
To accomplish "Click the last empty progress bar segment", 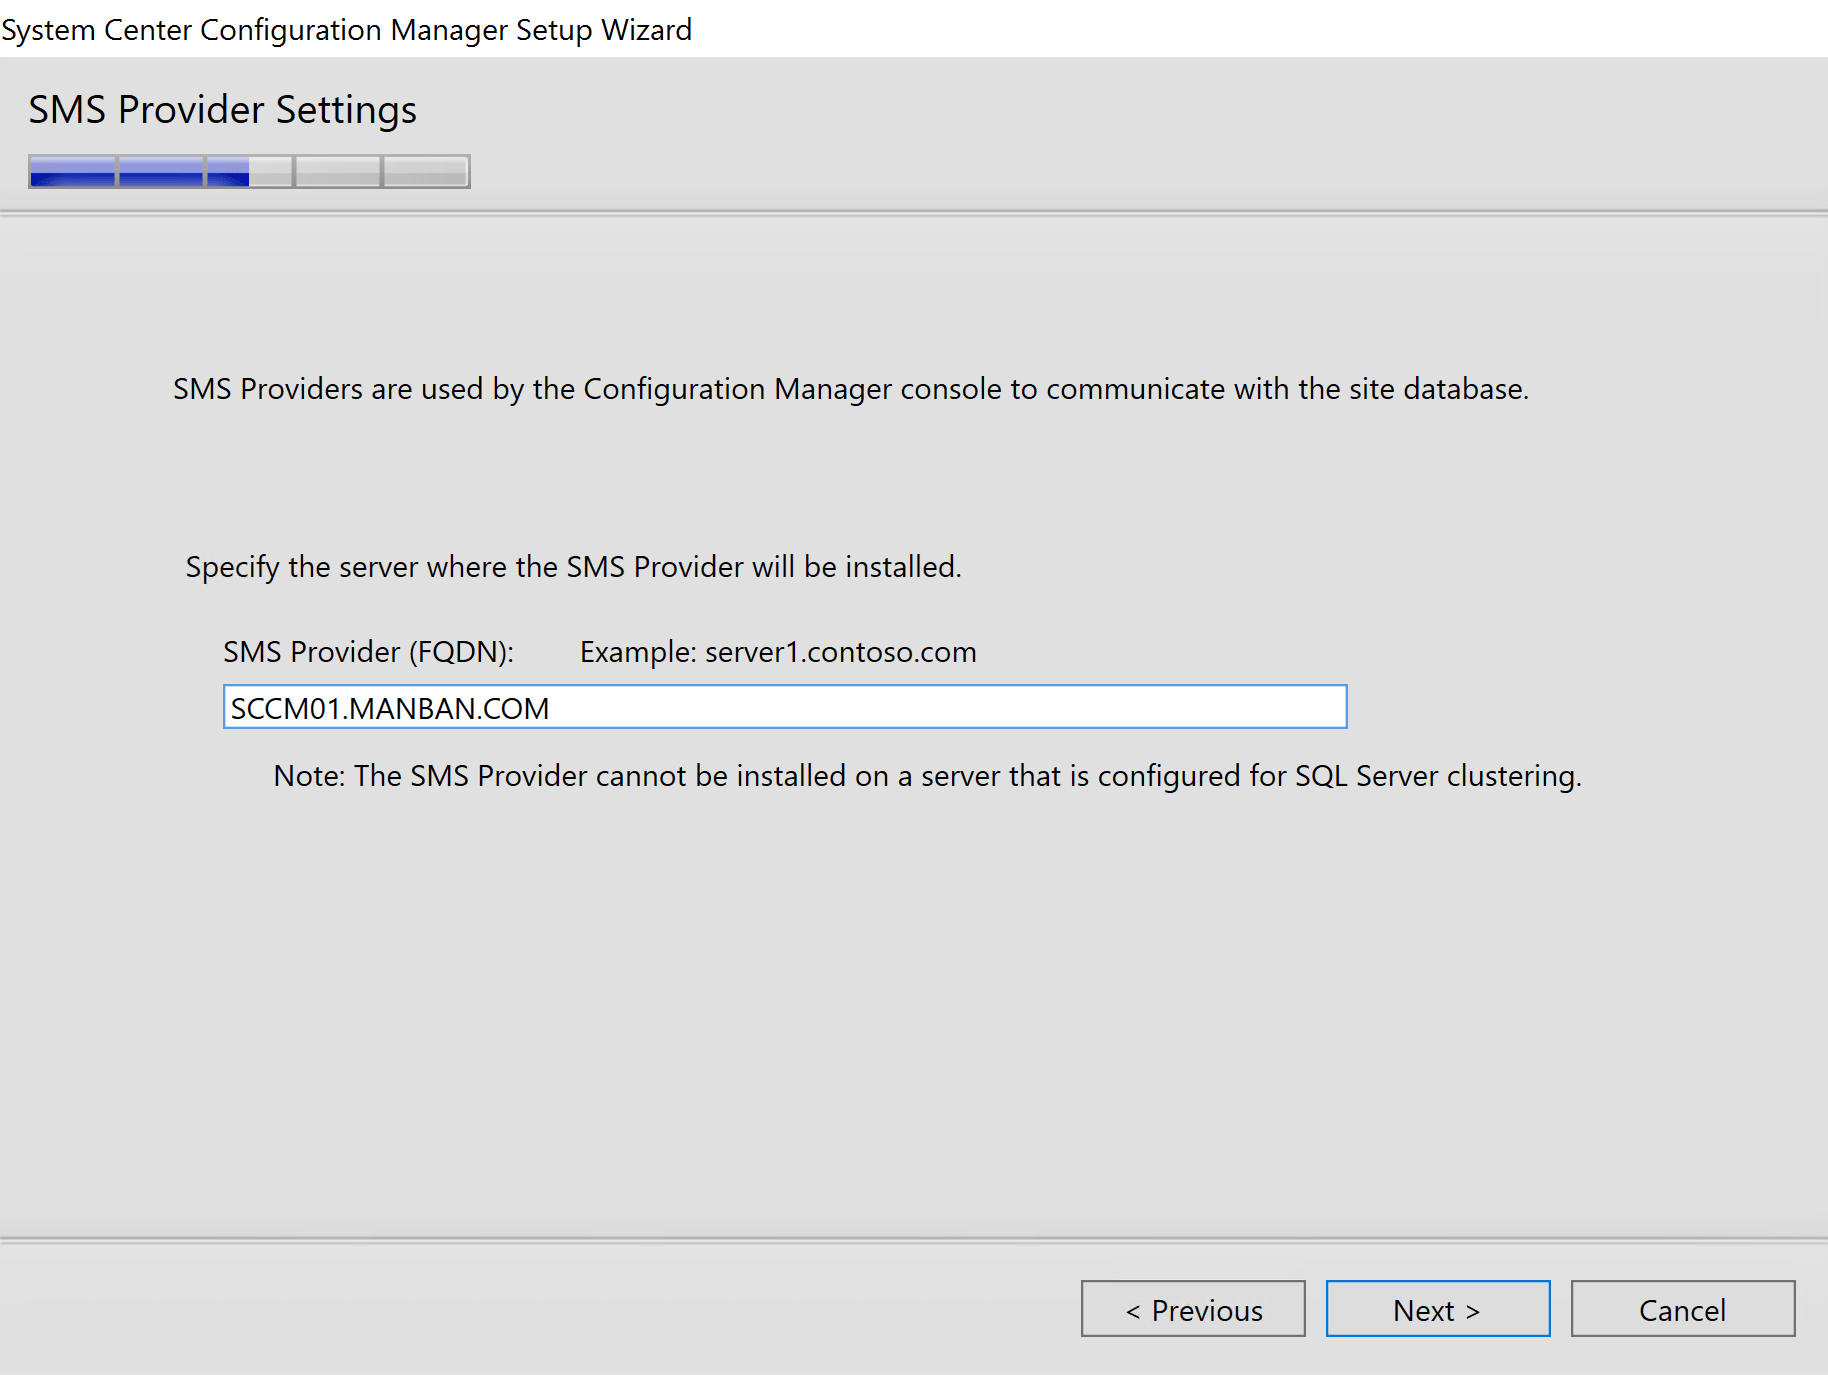I will [x=426, y=172].
